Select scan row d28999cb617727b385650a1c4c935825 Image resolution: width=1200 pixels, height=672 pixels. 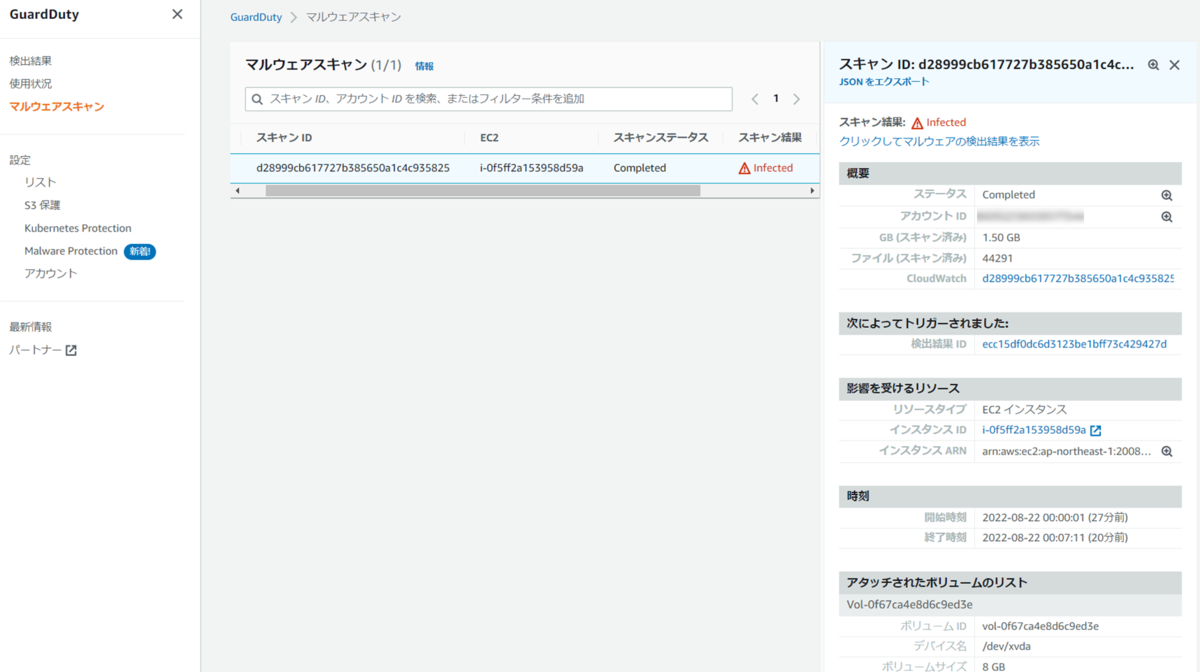525,168
